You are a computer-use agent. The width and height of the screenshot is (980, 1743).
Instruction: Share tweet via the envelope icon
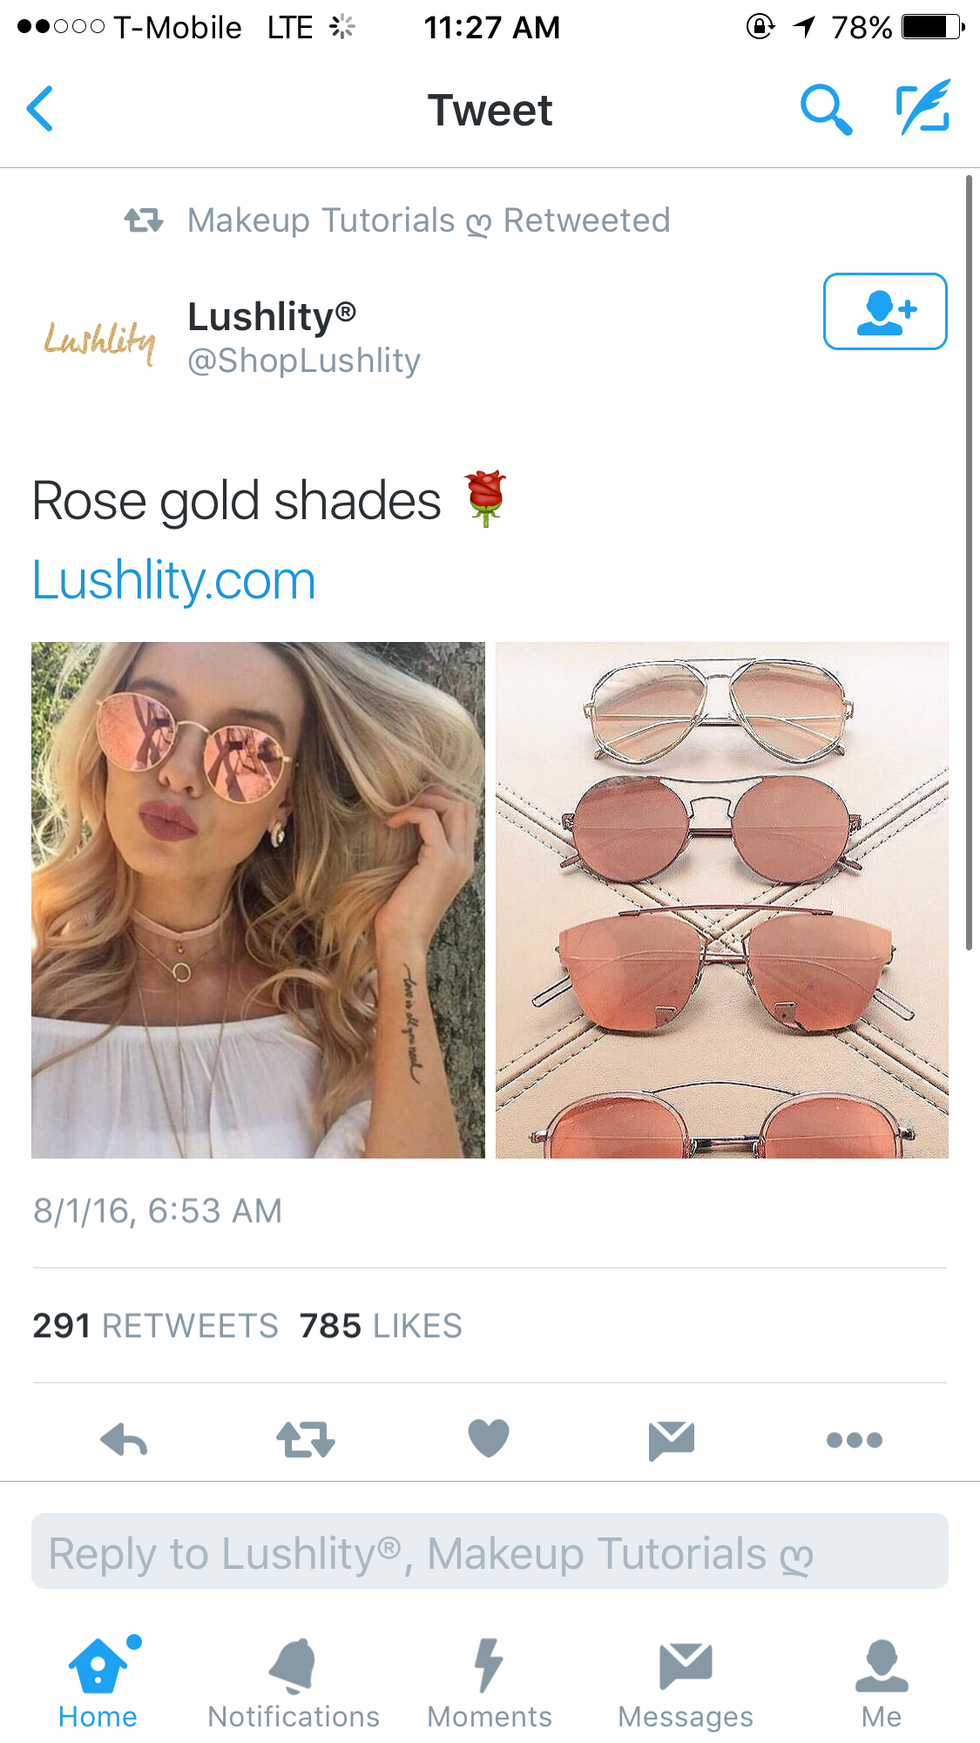pos(671,1440)
